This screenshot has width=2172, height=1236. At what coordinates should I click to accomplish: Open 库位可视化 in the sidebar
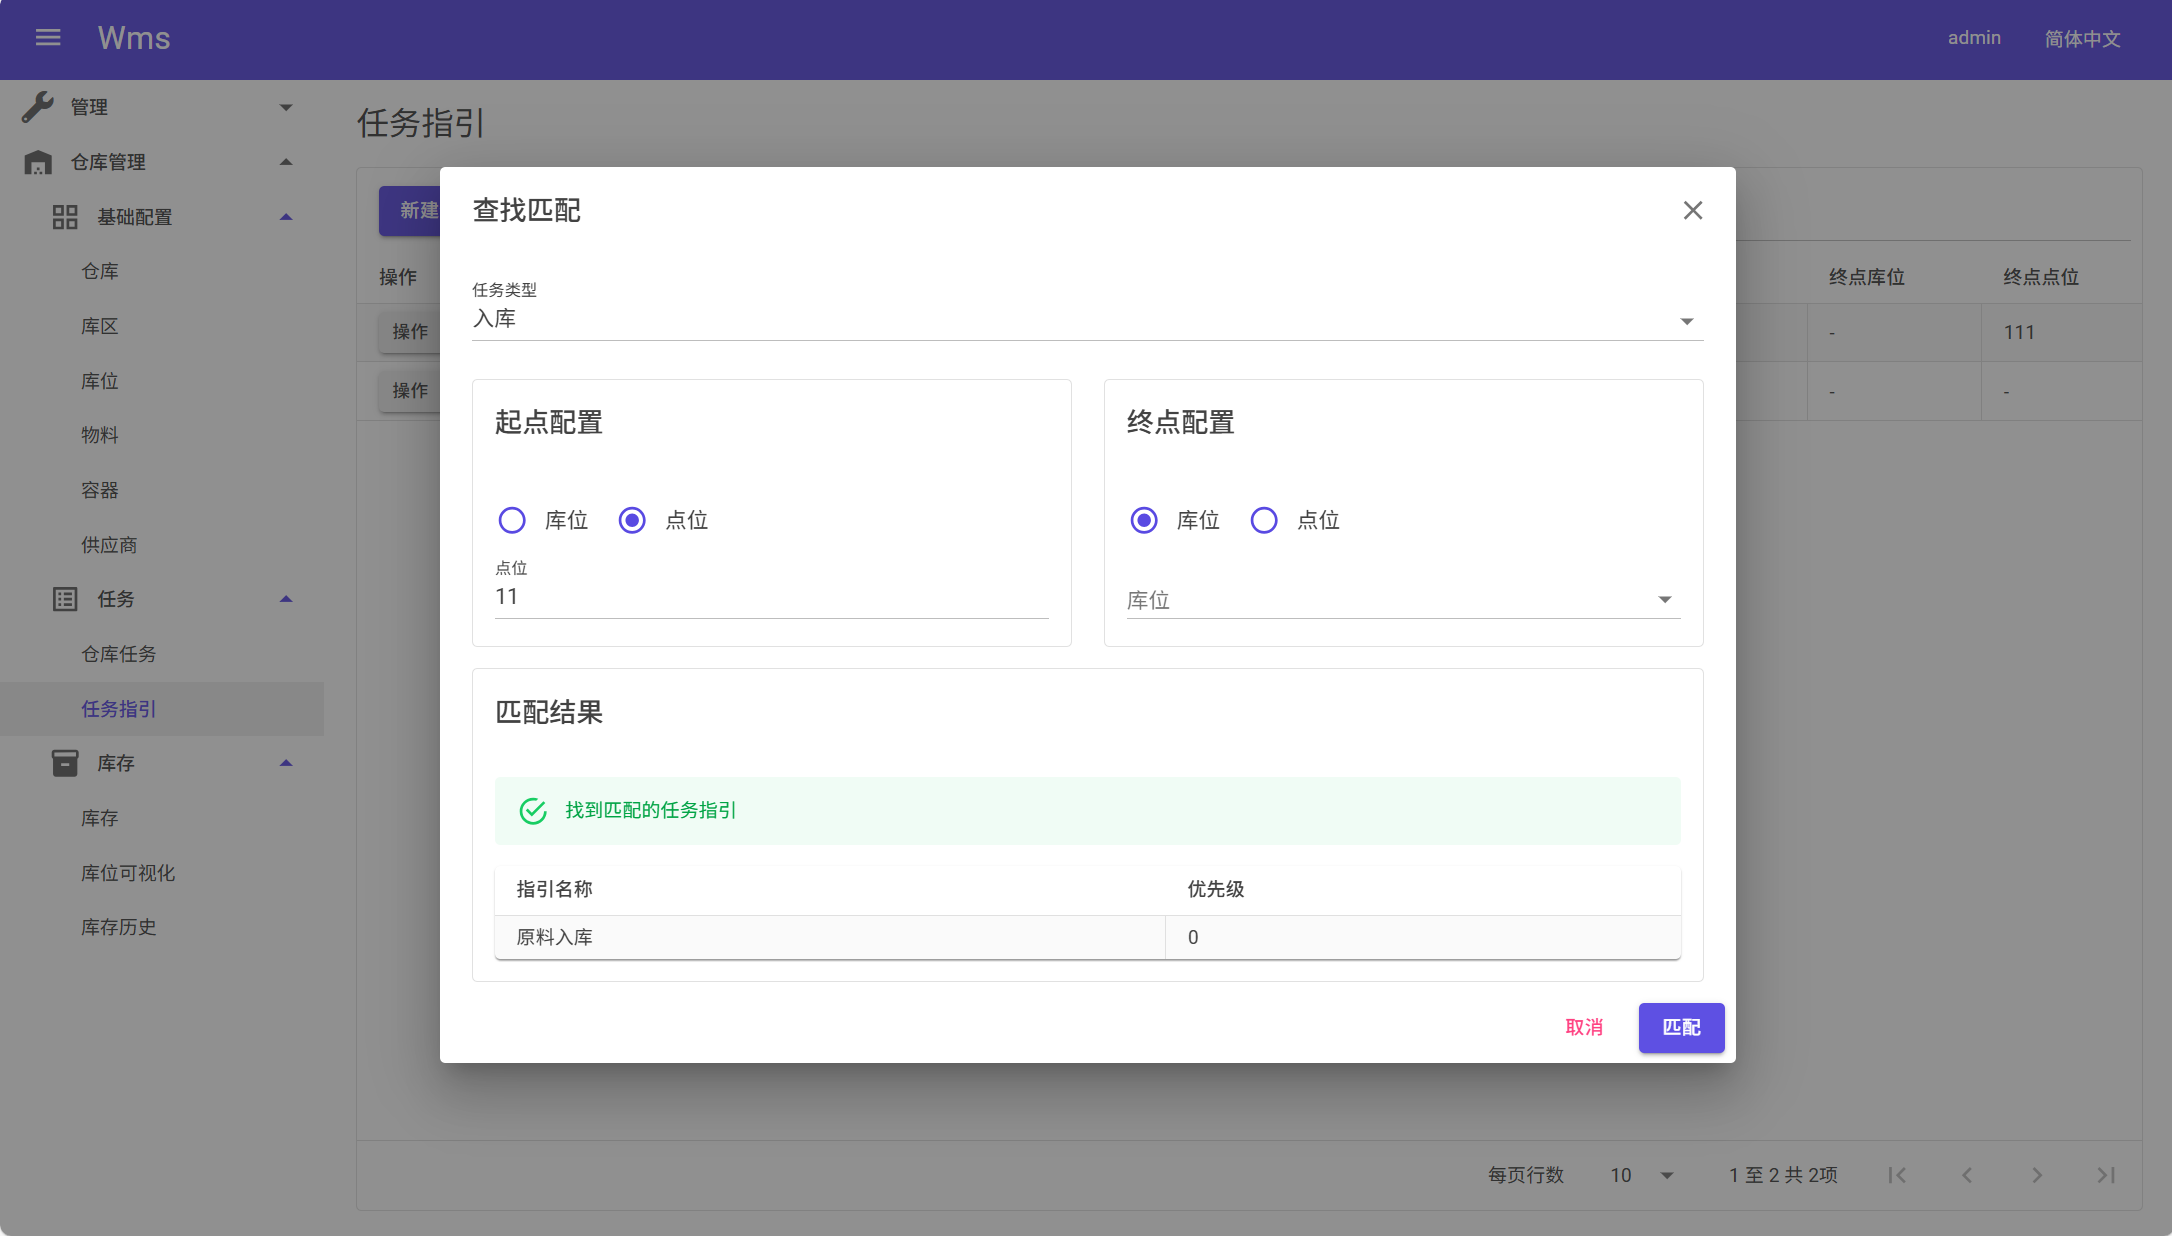[162, 873]
